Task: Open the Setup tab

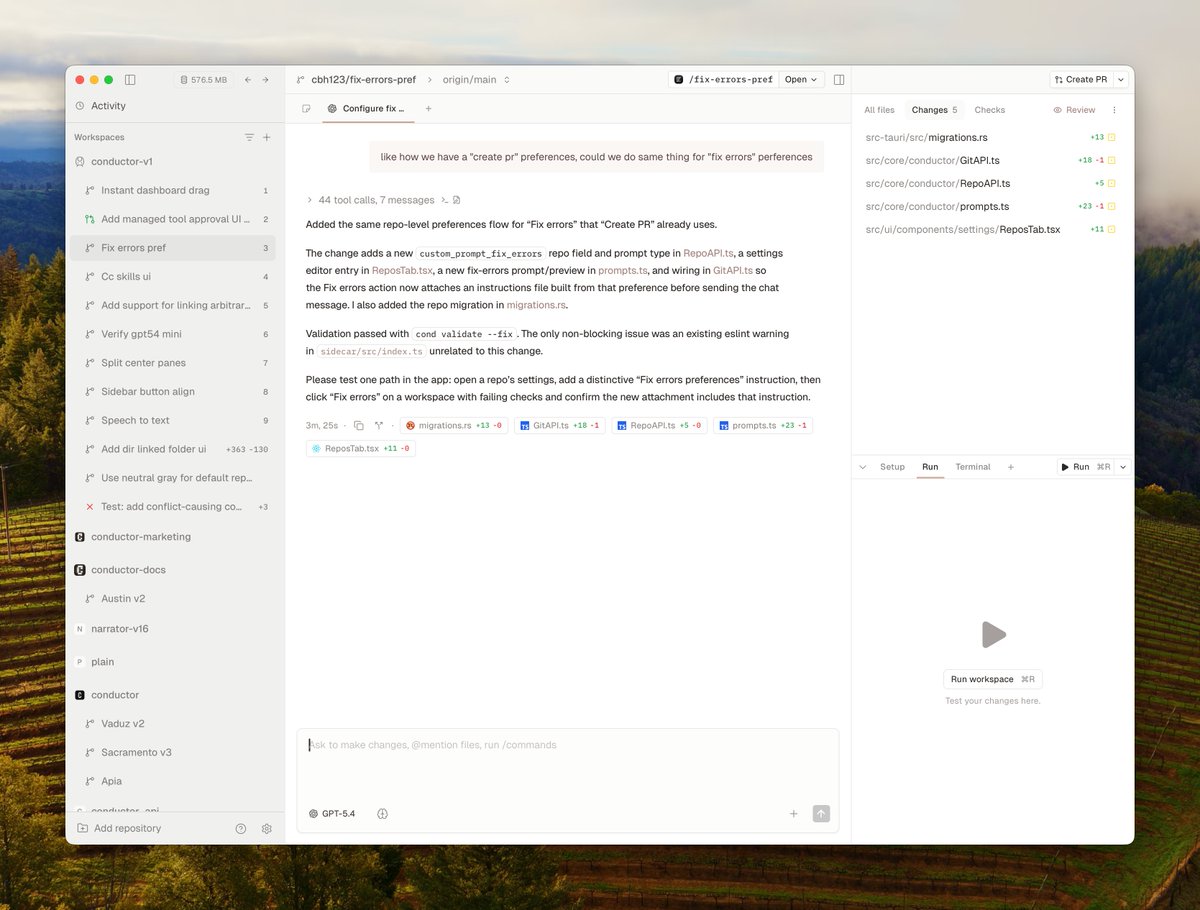Action: click(892, 467)
